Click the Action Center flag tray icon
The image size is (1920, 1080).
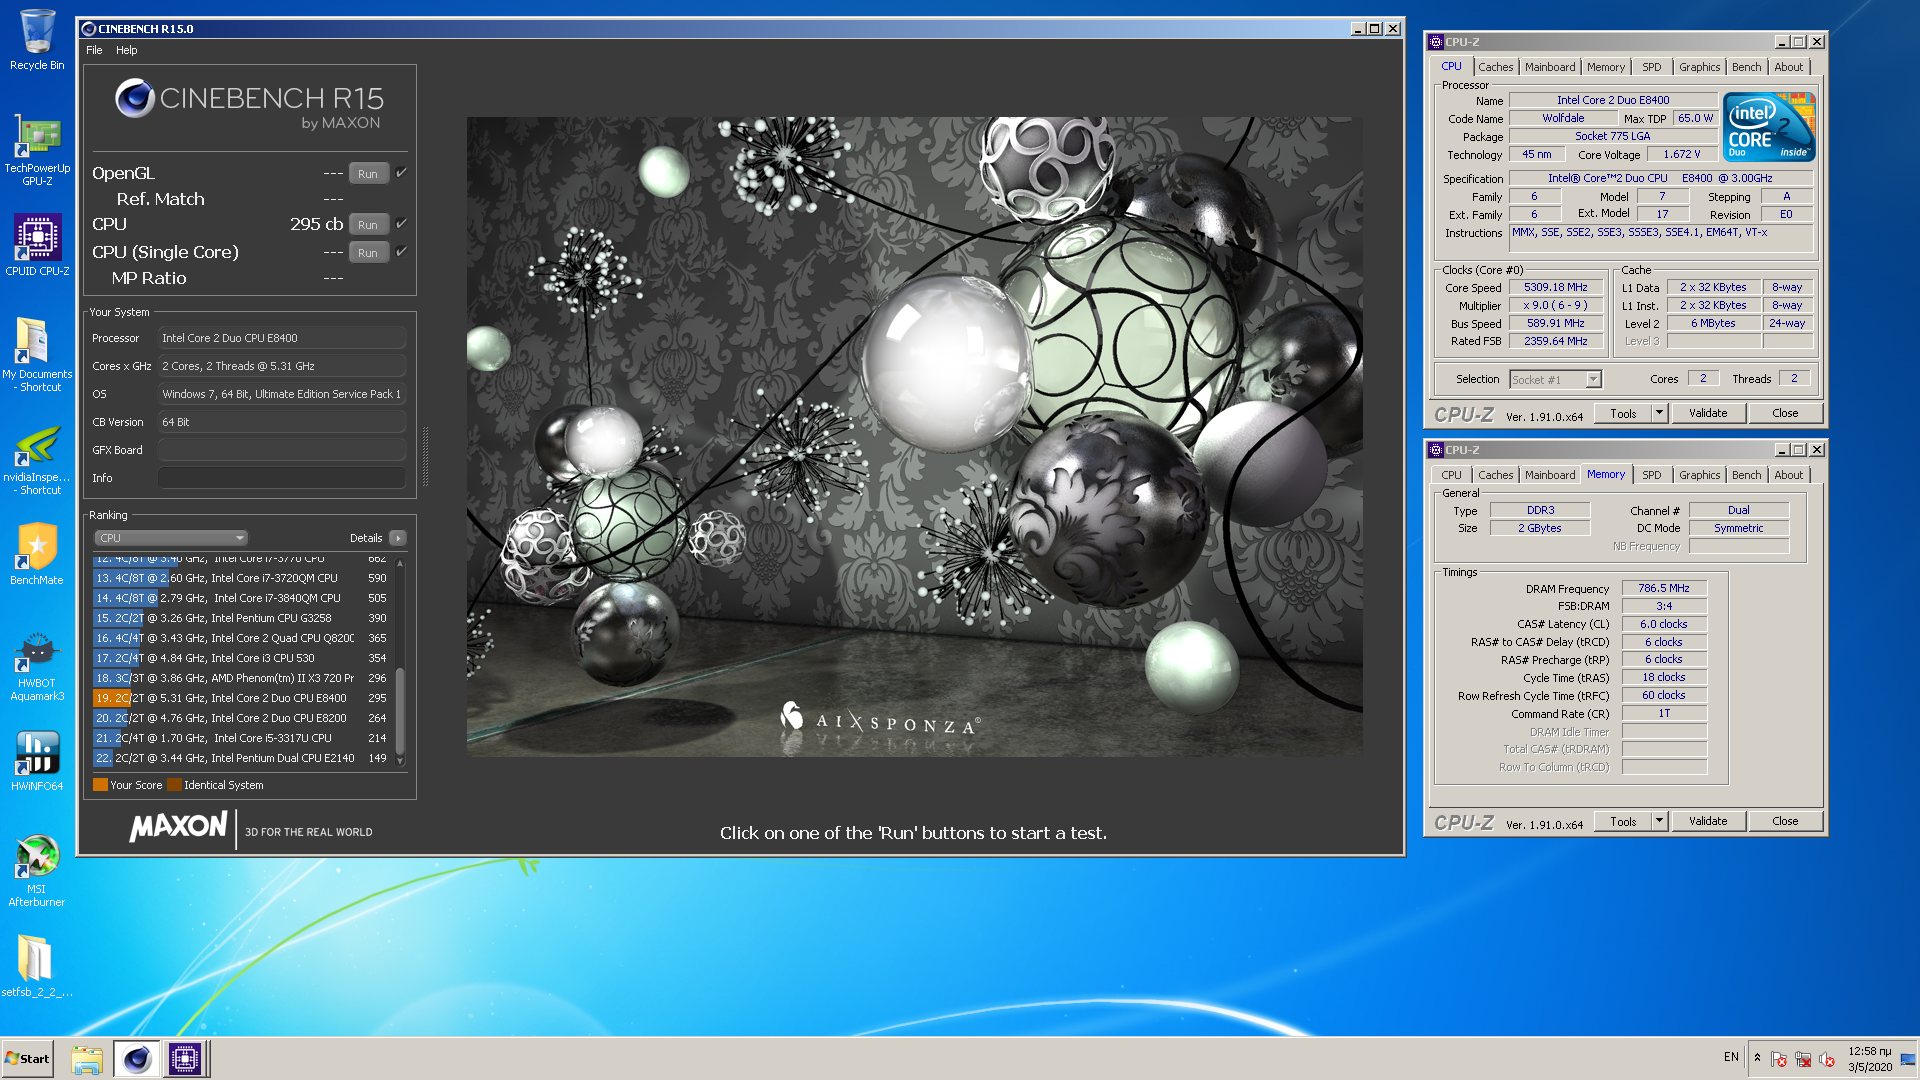(1779, 1059)
